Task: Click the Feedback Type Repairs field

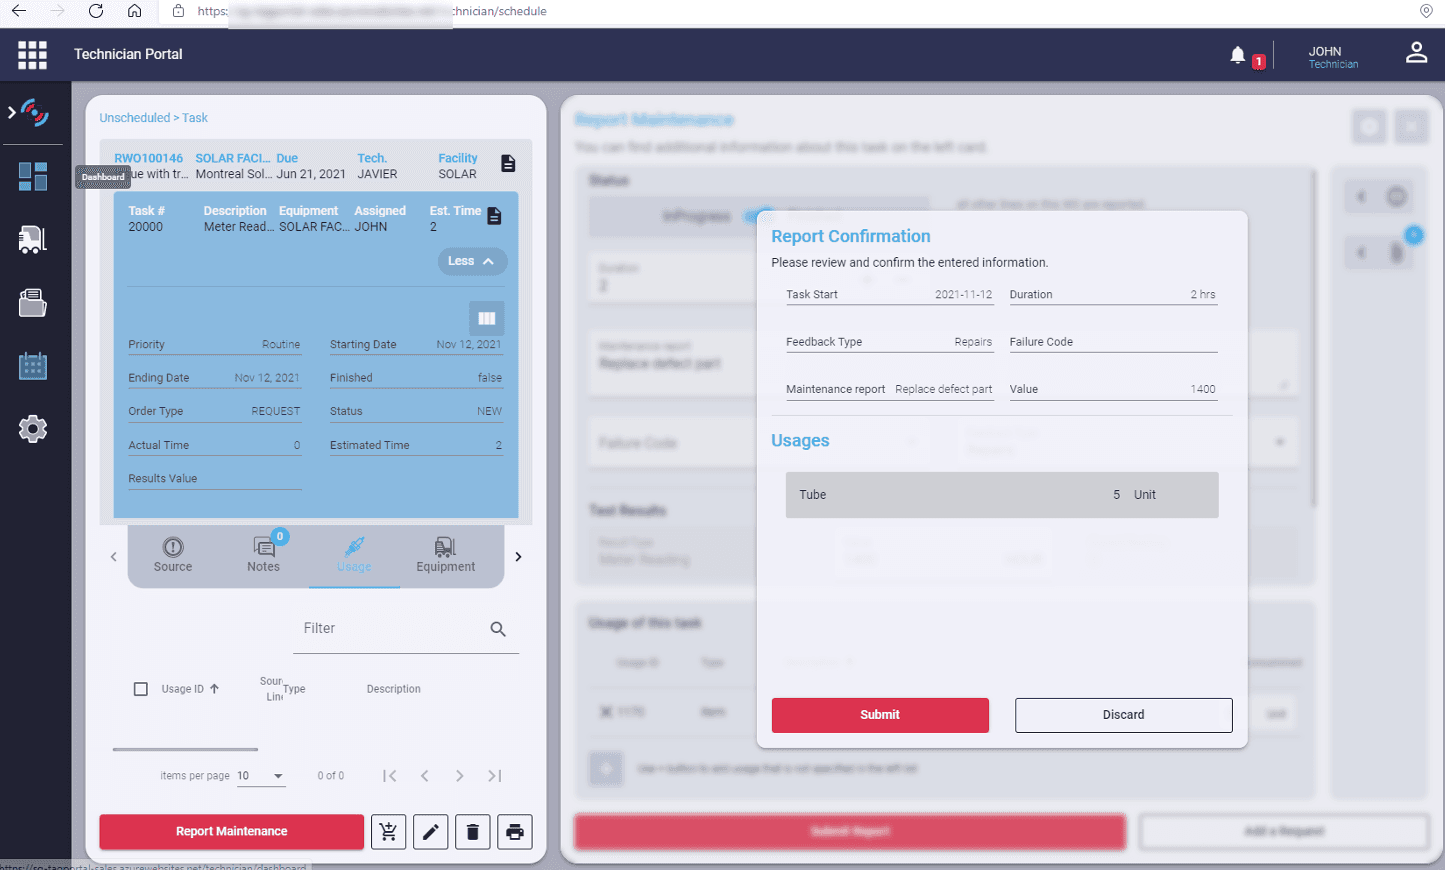Action: 889,342
